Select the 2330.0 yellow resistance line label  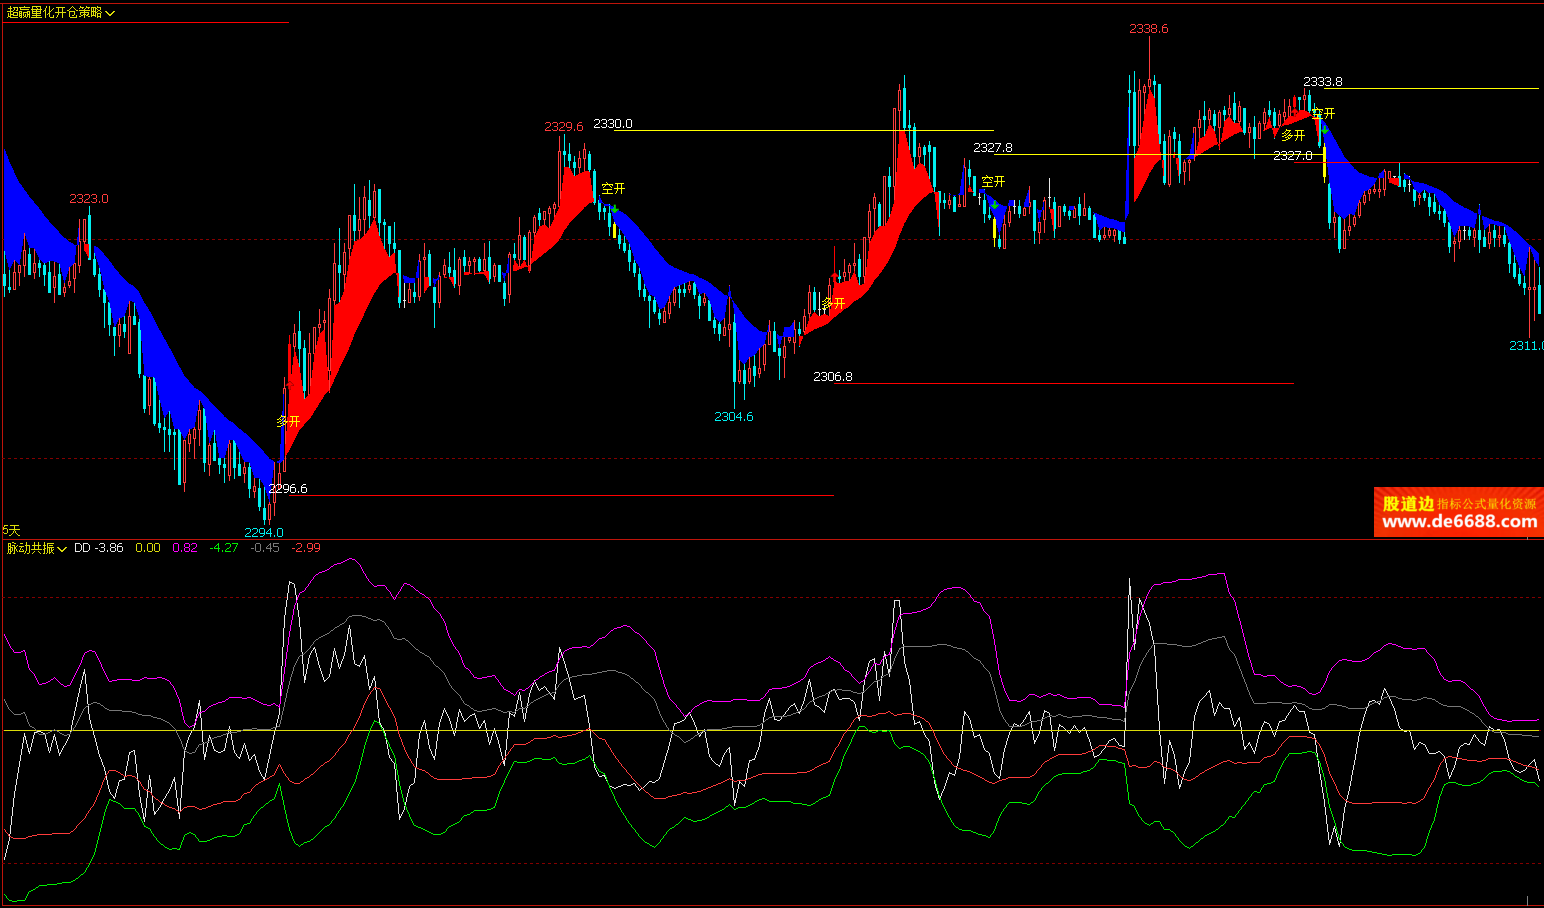613,124
